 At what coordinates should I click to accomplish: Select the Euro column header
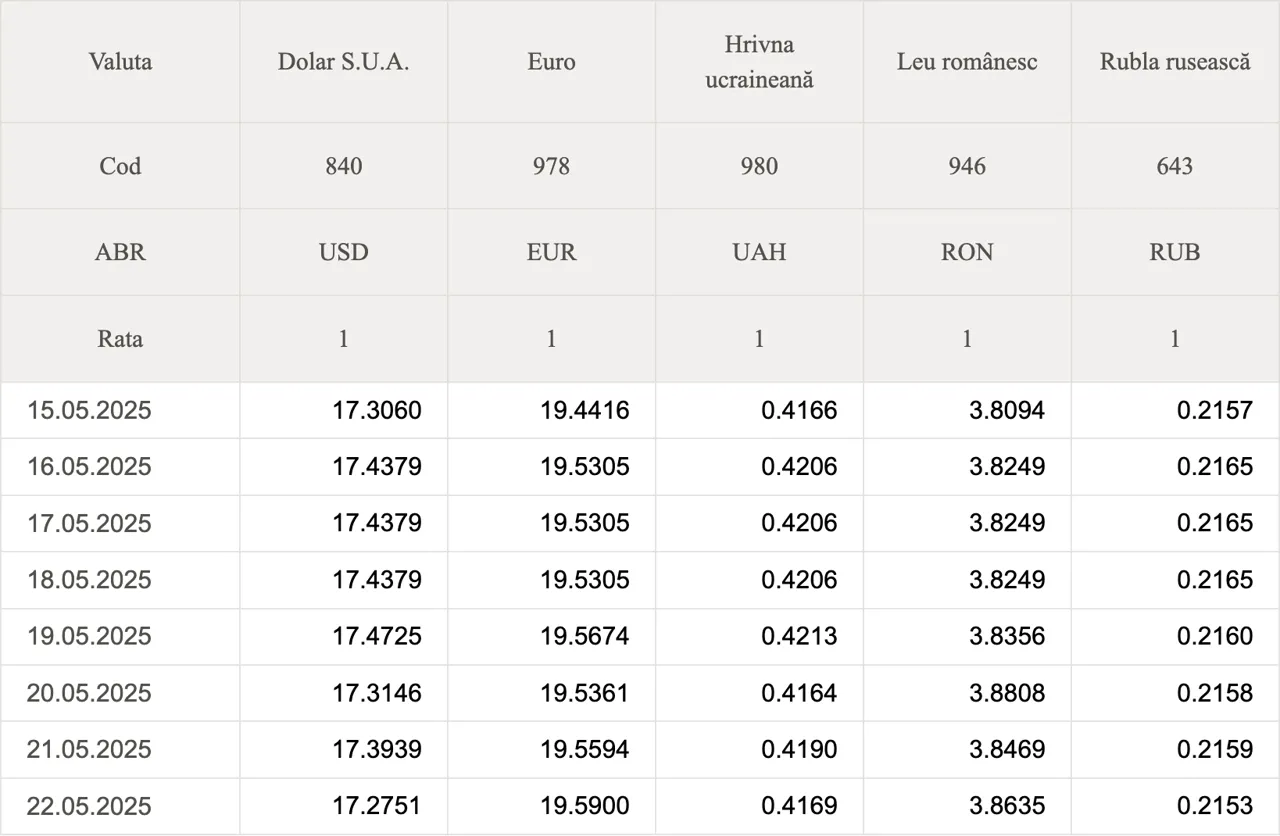point(551,62)
